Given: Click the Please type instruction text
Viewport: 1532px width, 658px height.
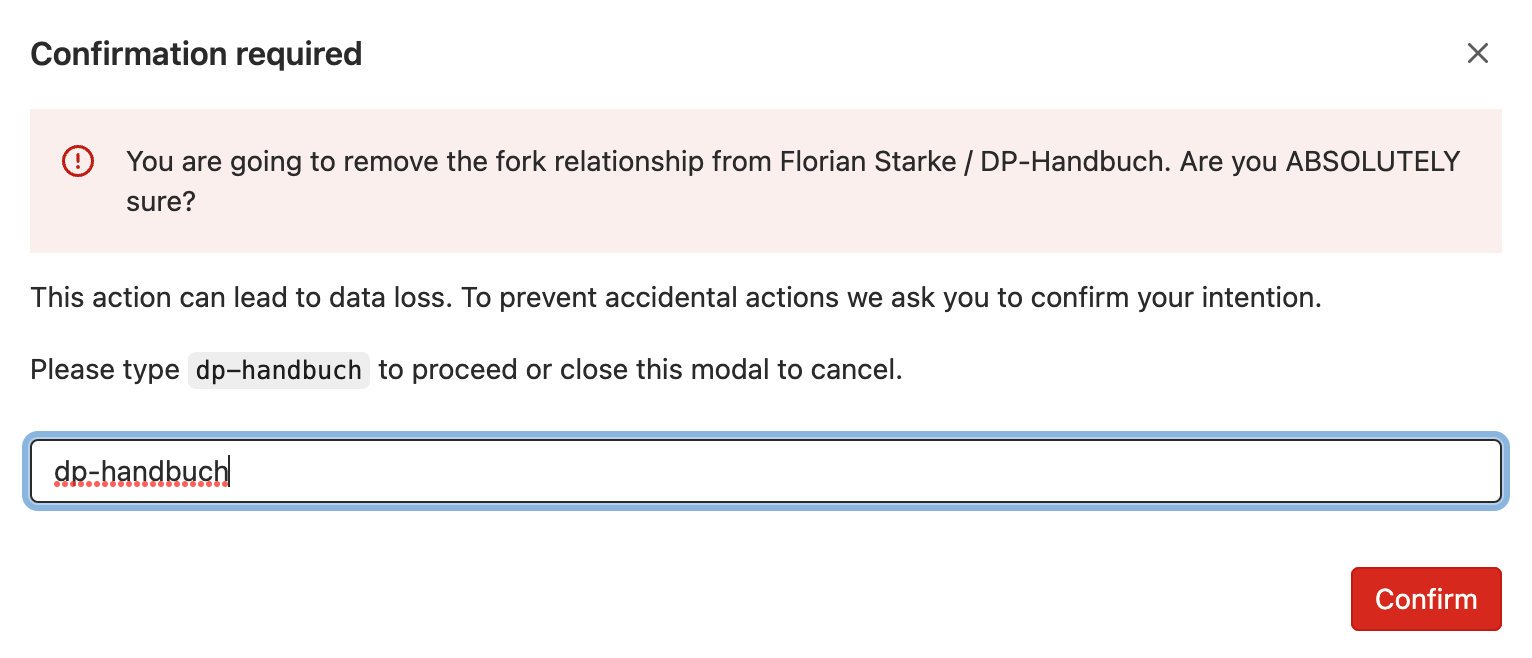Looking at the screenshot, I should [104, 370].
